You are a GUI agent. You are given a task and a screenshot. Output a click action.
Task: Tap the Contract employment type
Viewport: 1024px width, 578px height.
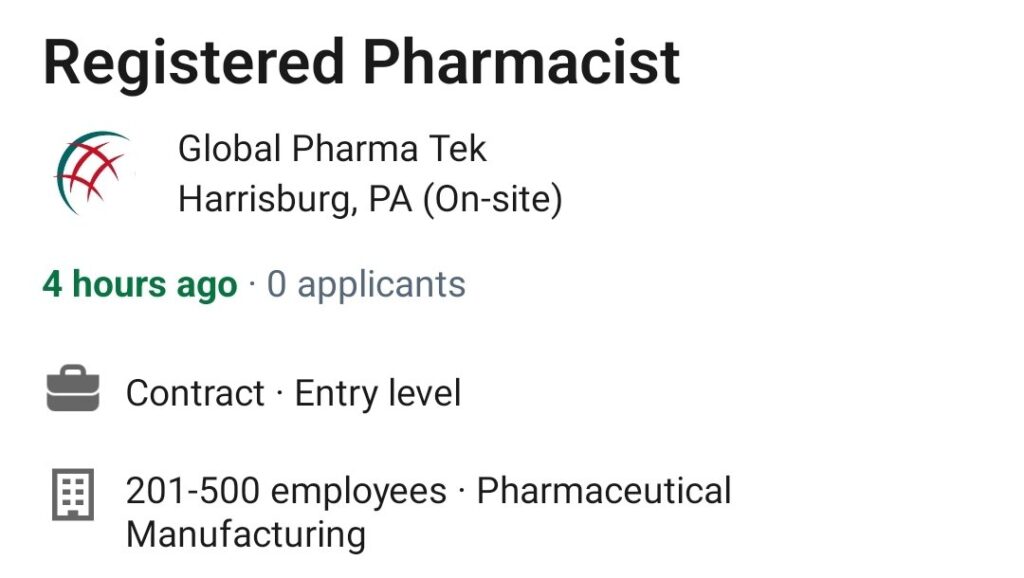click(x=195, y=393)
